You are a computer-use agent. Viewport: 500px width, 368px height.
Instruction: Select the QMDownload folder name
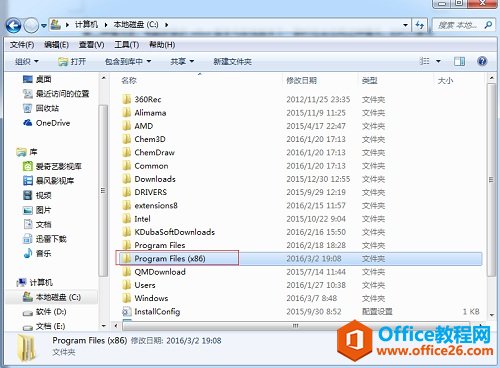coord(160,272)
